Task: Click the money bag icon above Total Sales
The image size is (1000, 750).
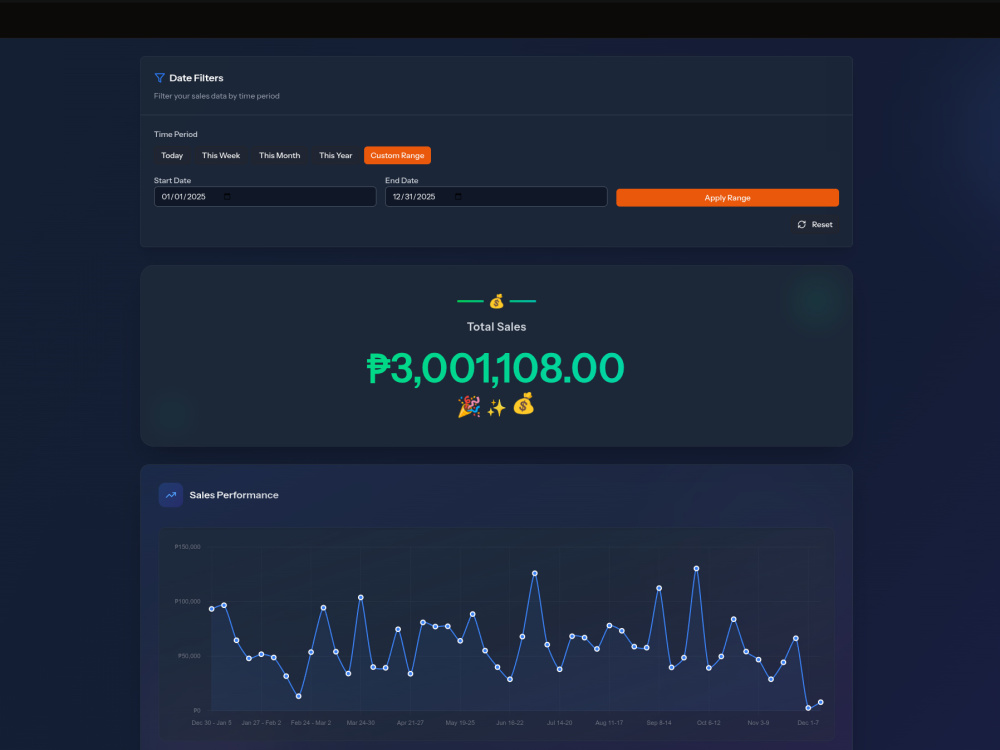Action: (x=496, y=301)
